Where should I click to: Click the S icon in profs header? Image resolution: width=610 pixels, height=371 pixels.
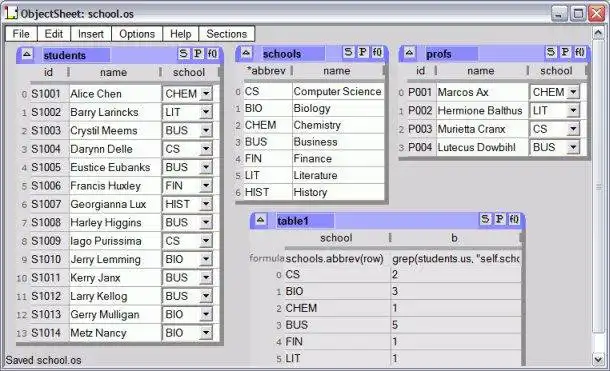pyautogui.click(x=550, y=52)
